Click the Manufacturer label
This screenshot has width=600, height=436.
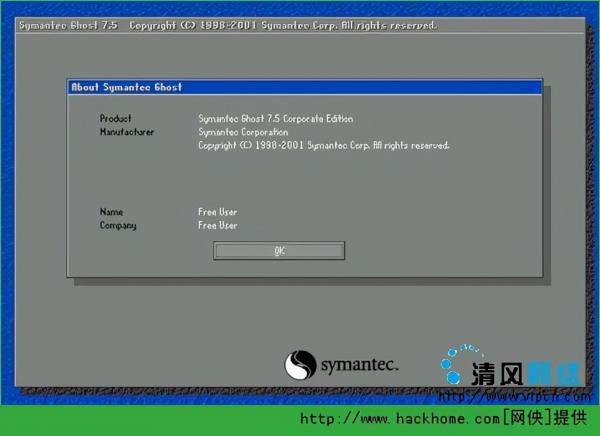click(x=127, y=132)
